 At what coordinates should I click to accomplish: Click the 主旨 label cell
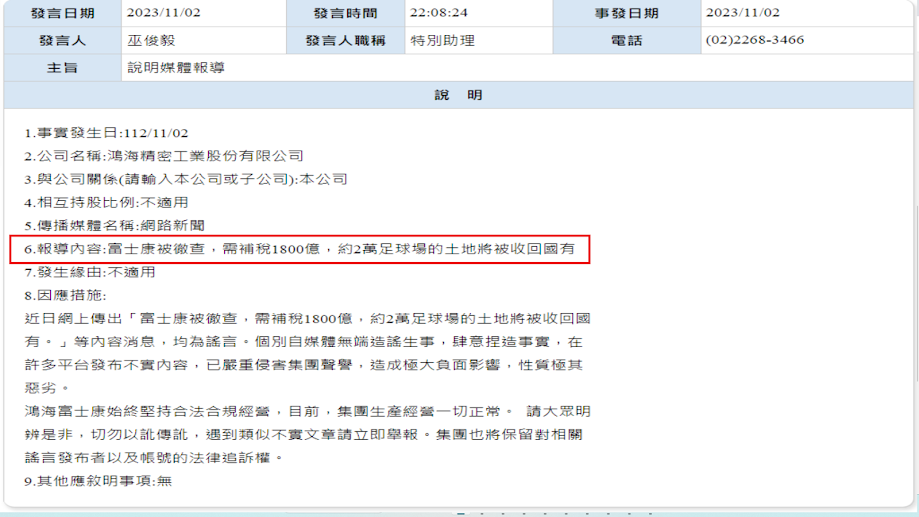[63, 68]
